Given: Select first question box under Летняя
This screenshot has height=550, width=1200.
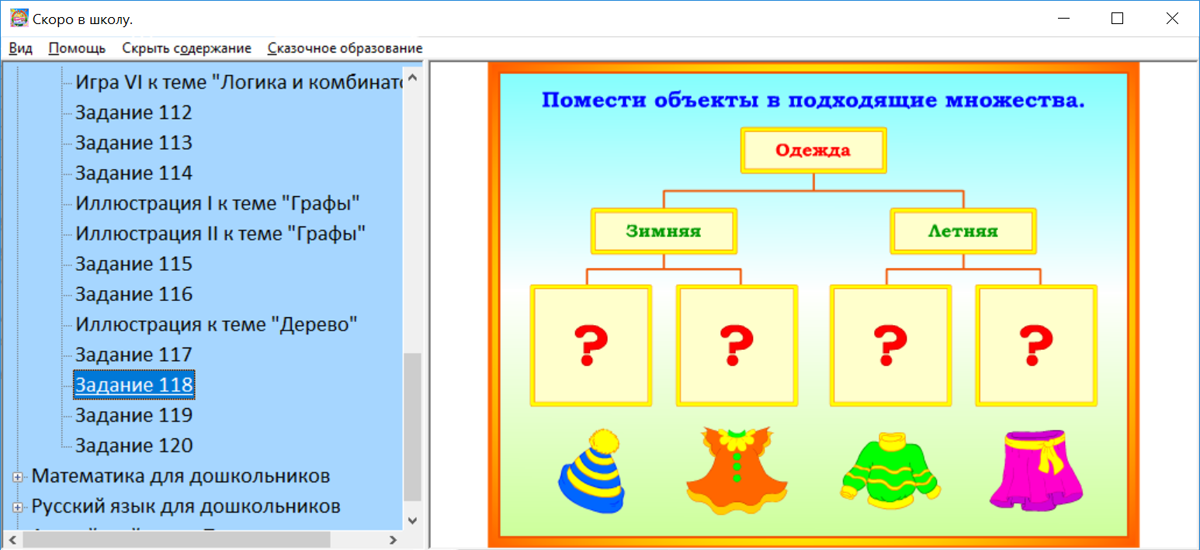Looking at the screenshot, I should (890, 344).
